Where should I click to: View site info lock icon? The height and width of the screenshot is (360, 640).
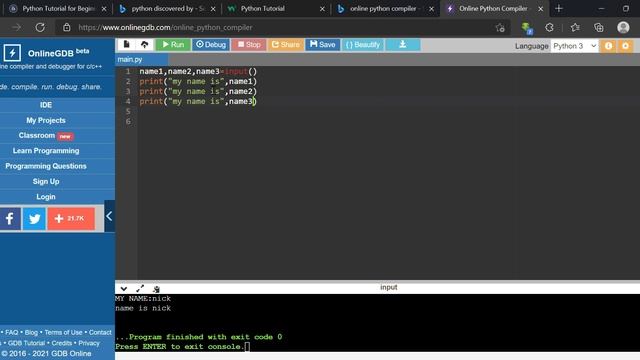pos(67,27)
